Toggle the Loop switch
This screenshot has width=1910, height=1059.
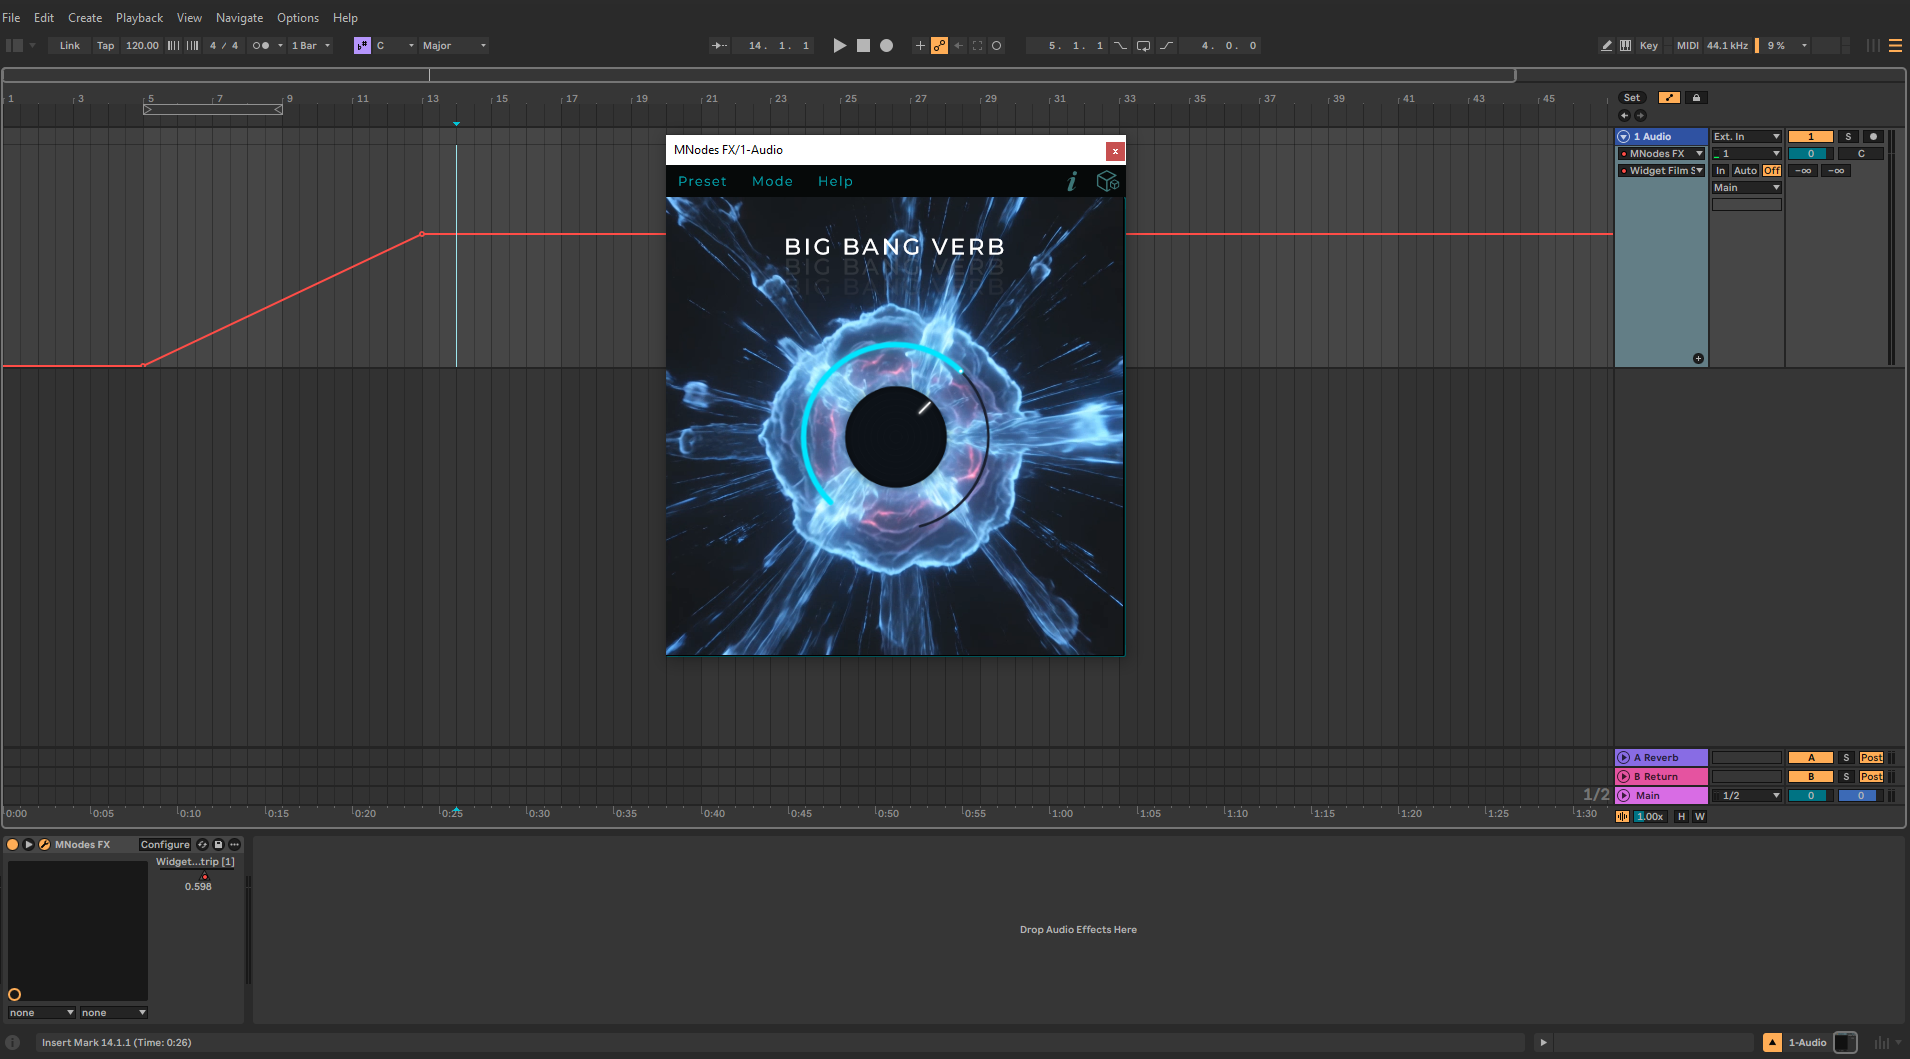pos(1143,46)
